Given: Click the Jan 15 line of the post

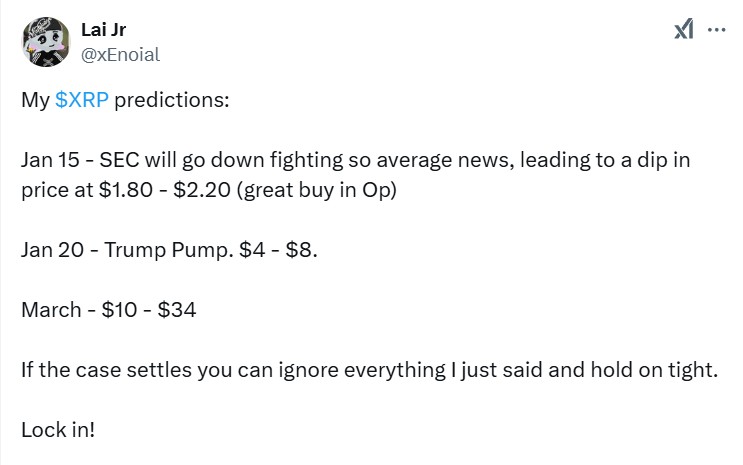Looking at the screenshot, I should pos(355,160).
